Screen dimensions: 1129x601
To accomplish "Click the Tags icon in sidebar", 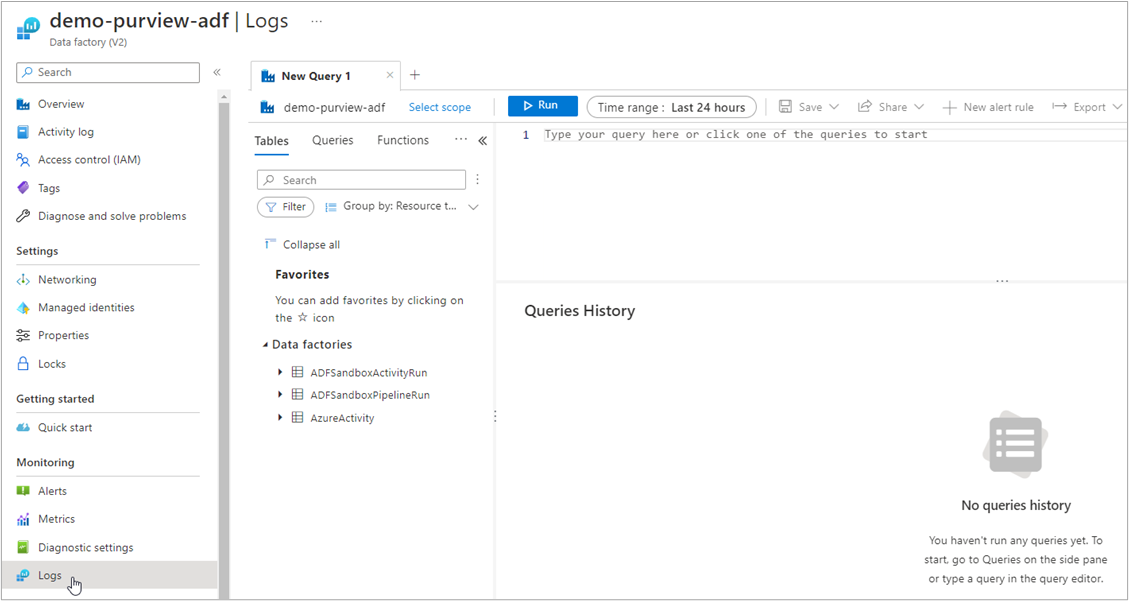I will tap(23, 188).
